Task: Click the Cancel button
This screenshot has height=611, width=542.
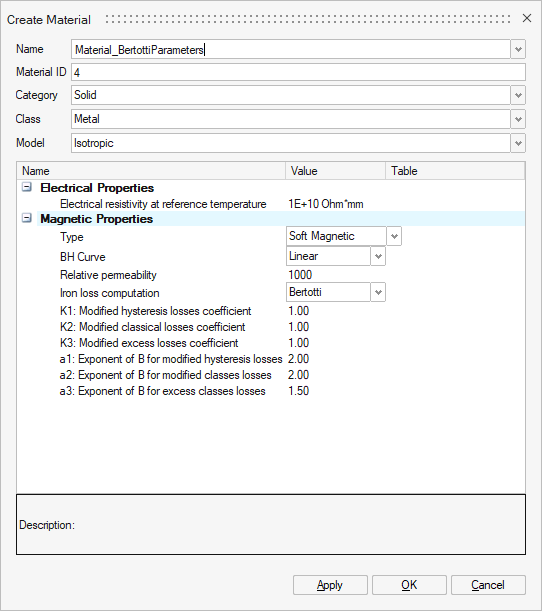Action: click(488, 585)
